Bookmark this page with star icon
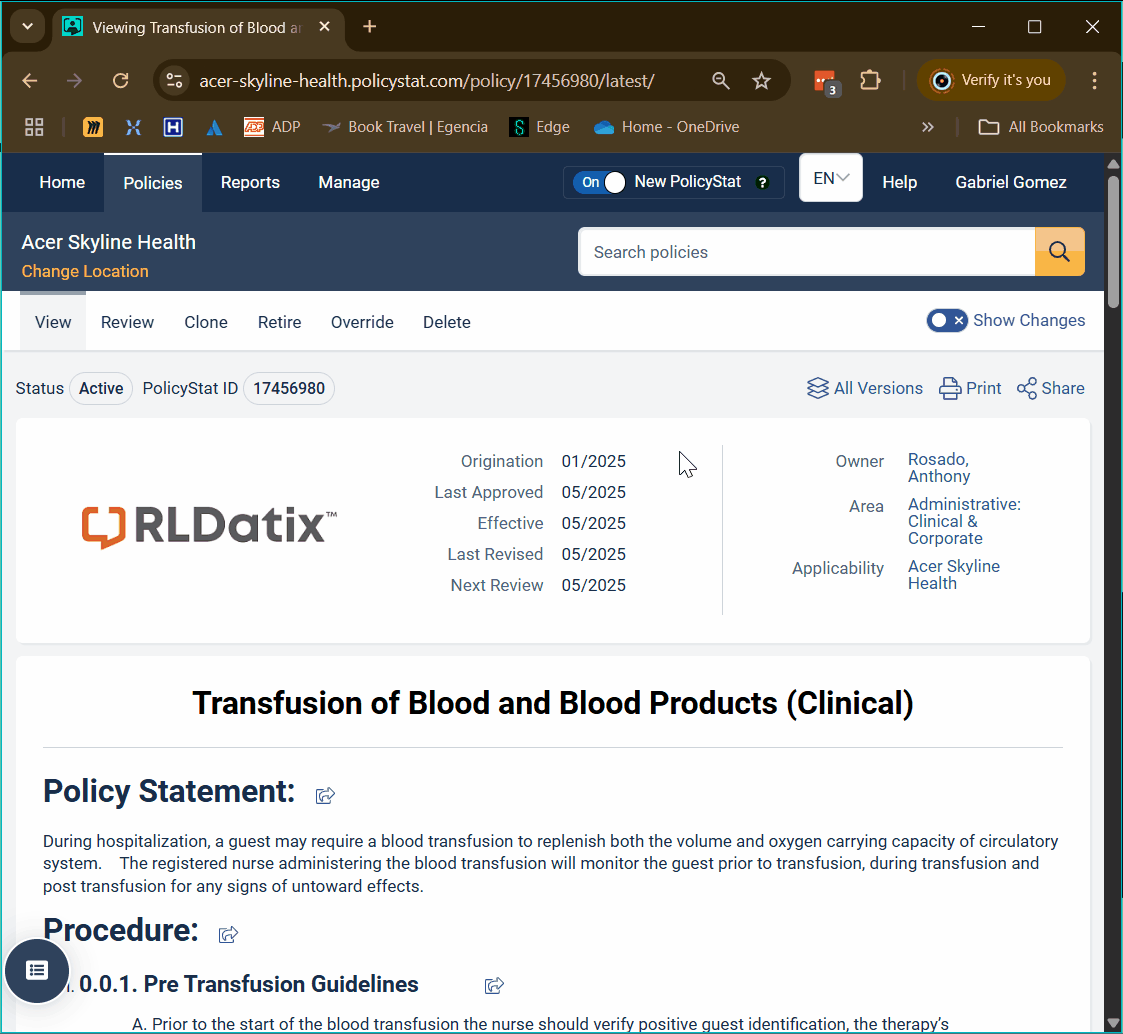This screenshot has height=1034, width=1123. [761, 81]
